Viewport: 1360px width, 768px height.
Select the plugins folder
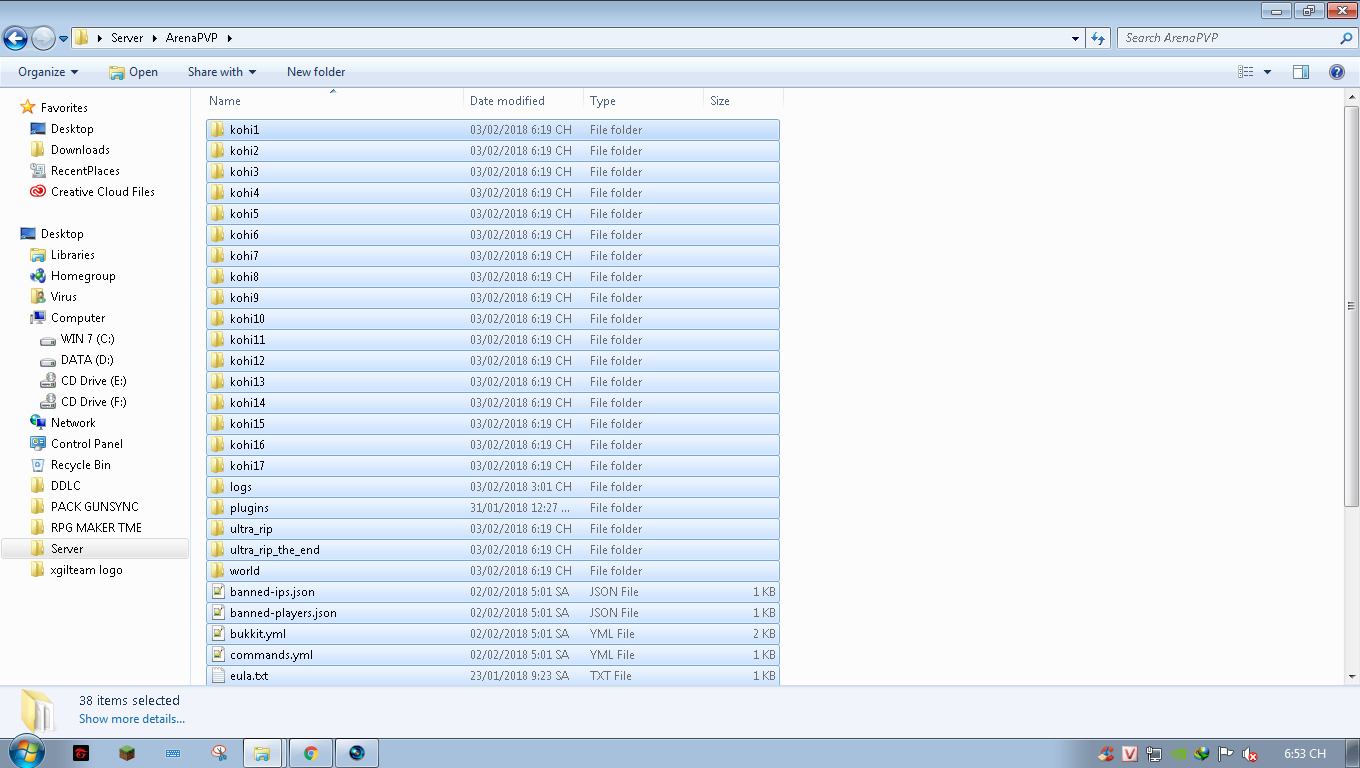point(493,508)
